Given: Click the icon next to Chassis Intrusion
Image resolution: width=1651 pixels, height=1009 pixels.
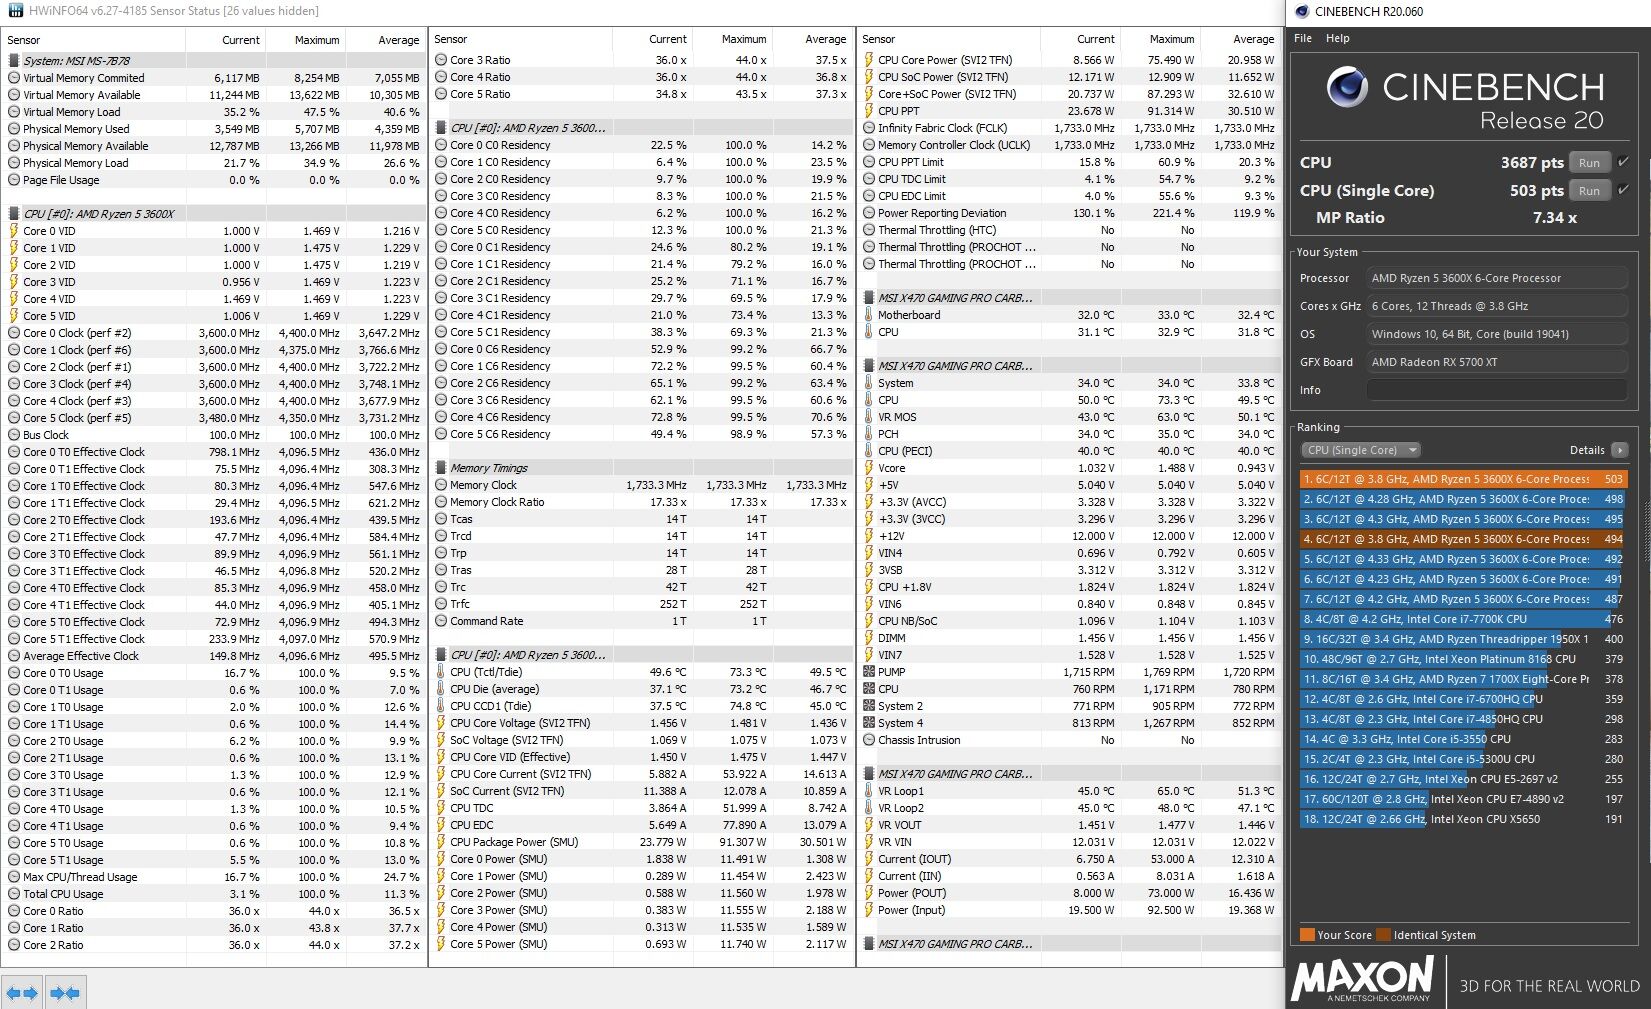Looking at the screenshot, I should click(869, 740).
